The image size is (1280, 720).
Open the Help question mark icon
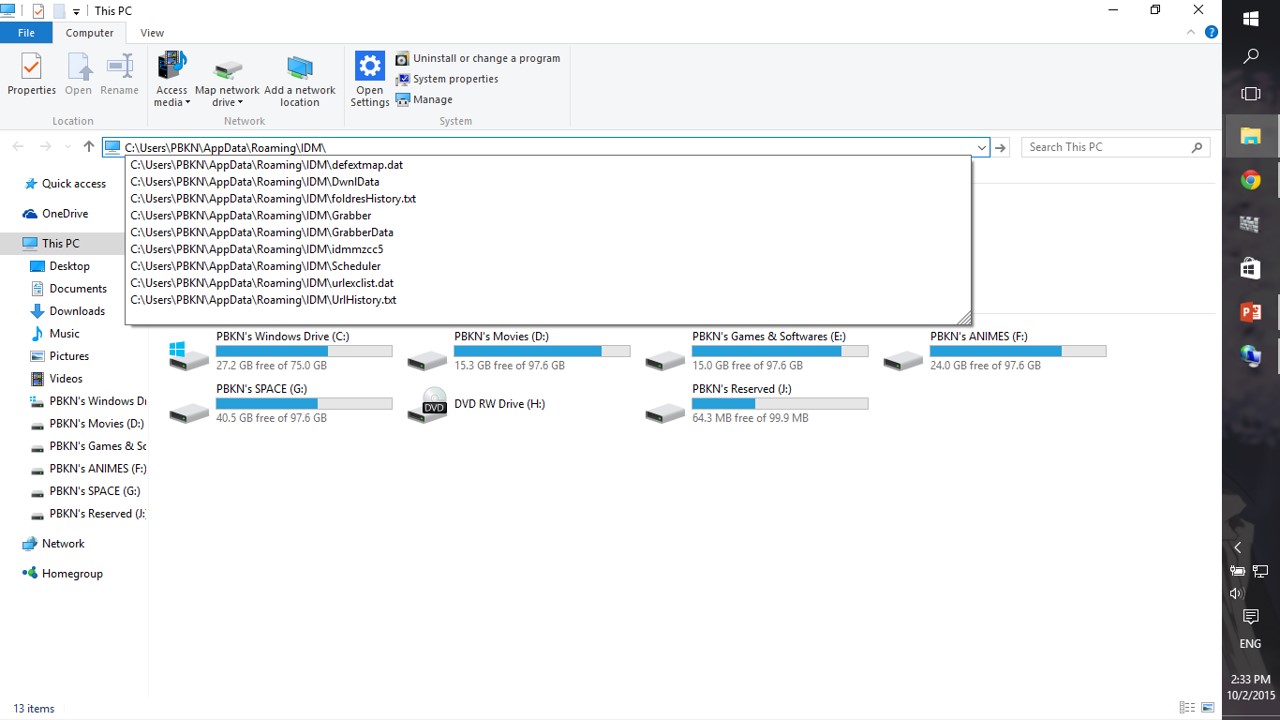click(1211, 33)
